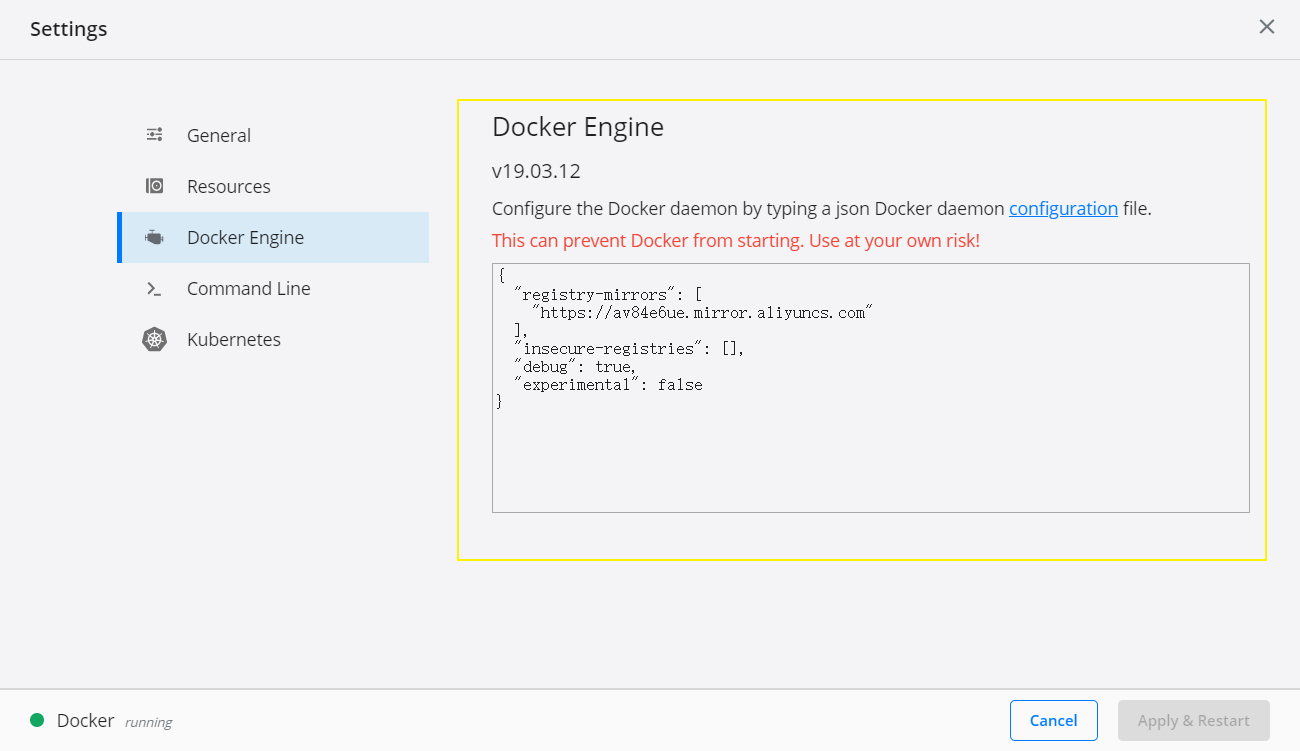Screen dimensions: 1300x751
Task: Place cursor on the registry-mirrors line
Action: (610, 295)
